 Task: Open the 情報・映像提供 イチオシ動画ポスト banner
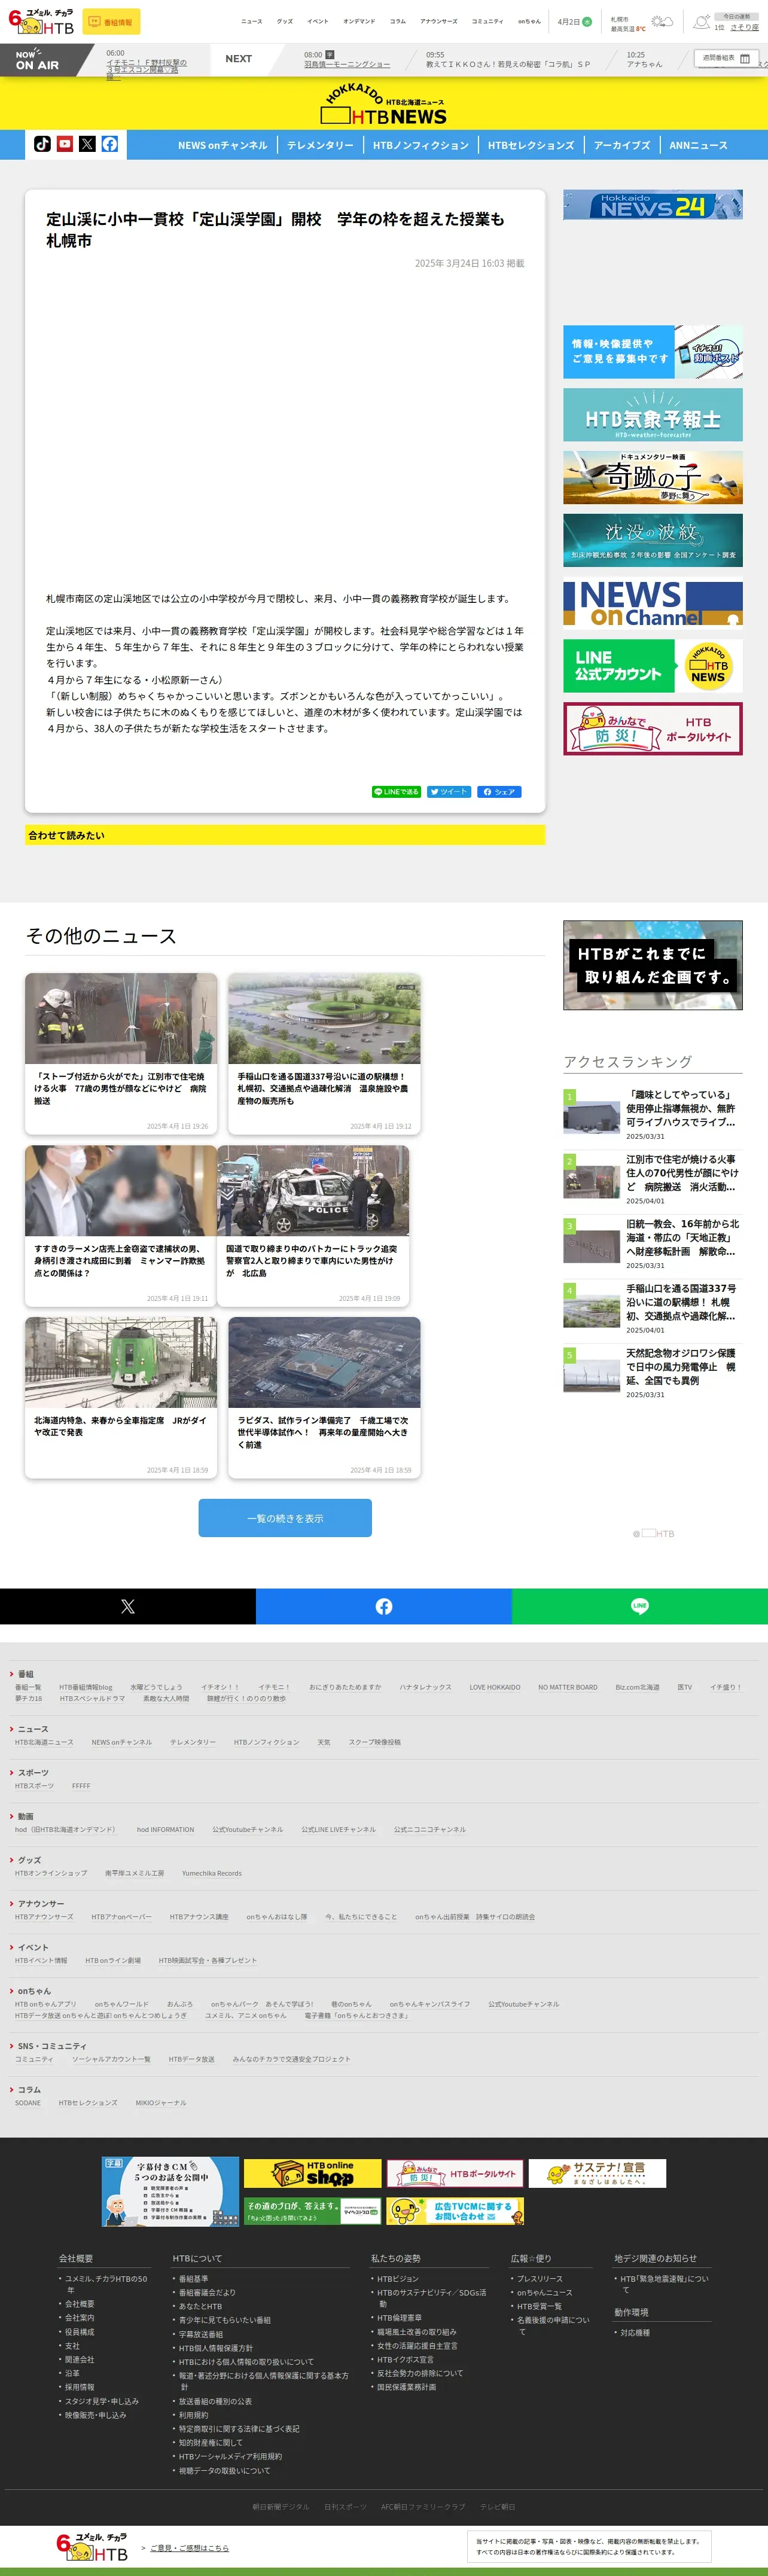pyautogui.click(x=653, y=352)
